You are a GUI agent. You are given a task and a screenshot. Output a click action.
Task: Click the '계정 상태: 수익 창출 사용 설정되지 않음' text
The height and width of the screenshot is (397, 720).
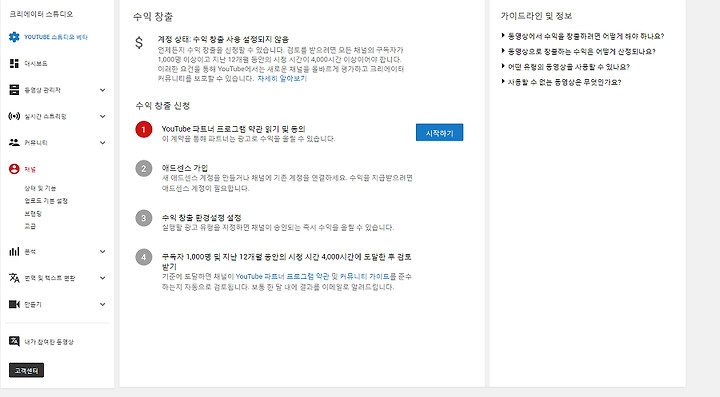click(x=223, y=39)
